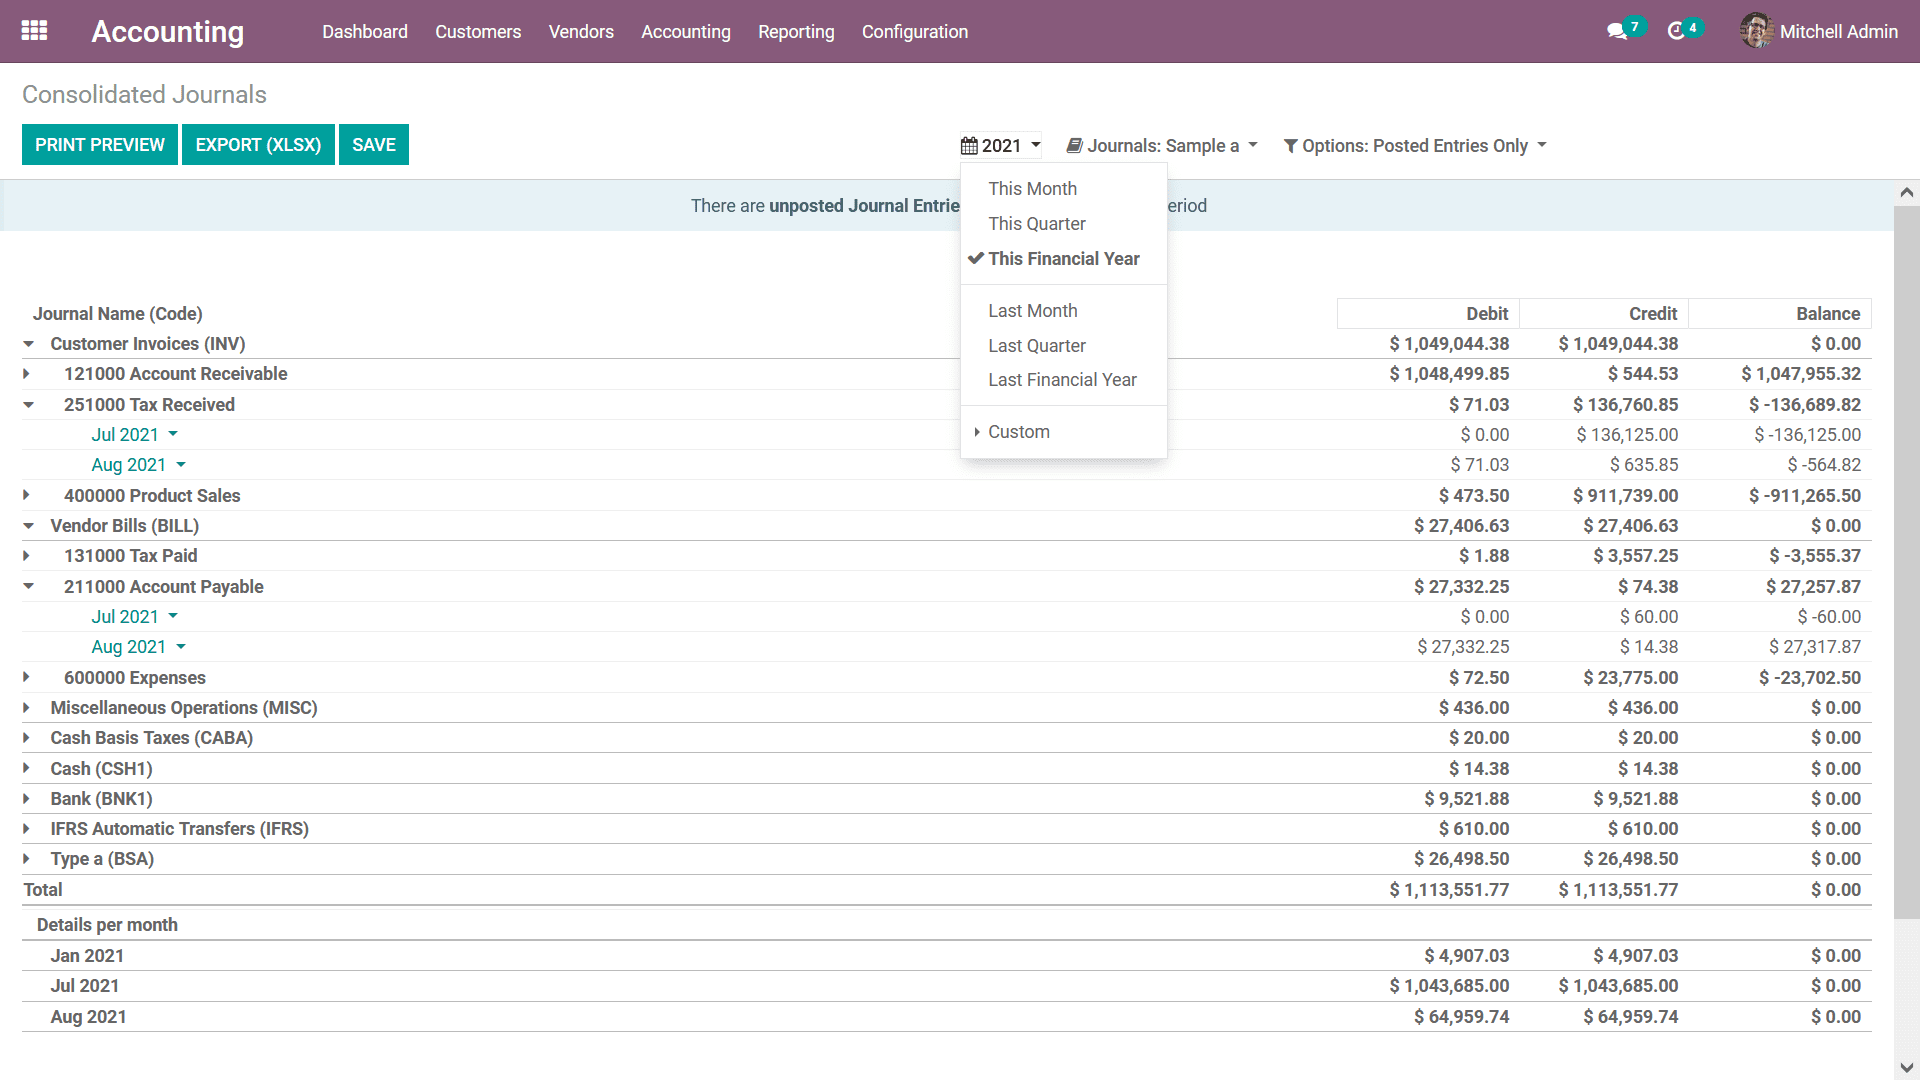1920x1080 pixels.
Task: Expand Type a (BSA) journal
Action: [x=28, y=859]
